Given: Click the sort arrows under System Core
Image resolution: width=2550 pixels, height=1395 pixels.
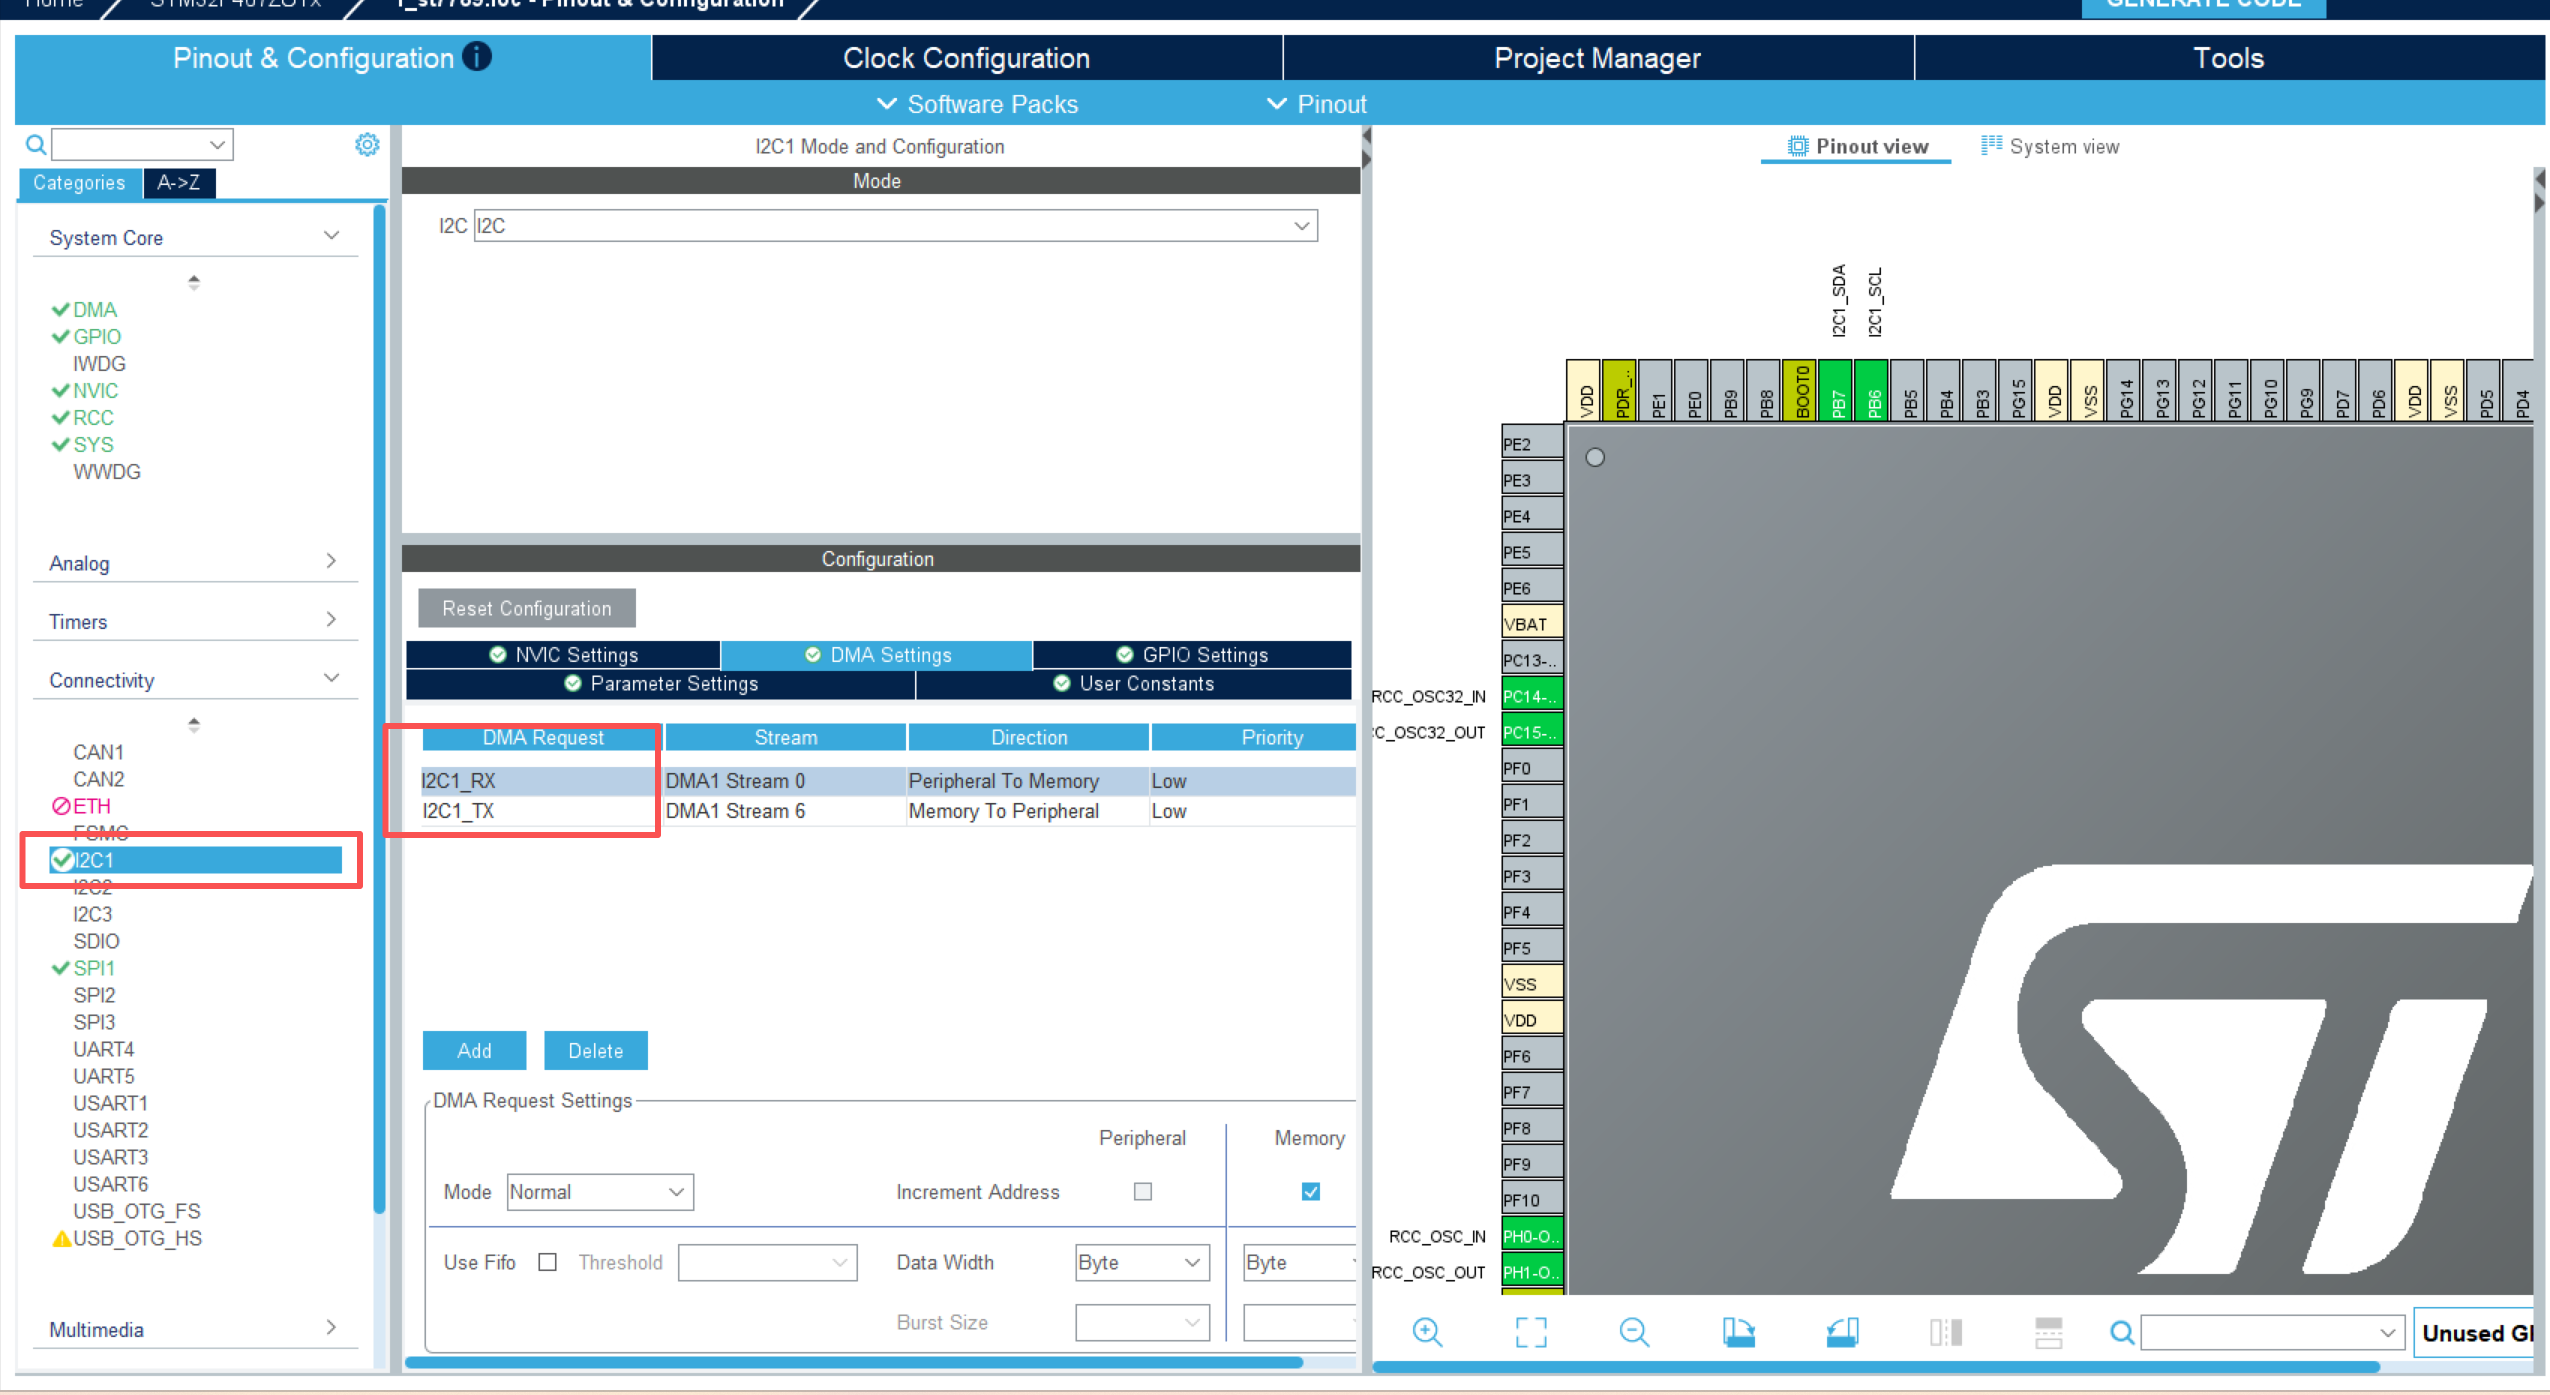Looking at the screenshot, I should pyautogui.click(x=194, y=282).
